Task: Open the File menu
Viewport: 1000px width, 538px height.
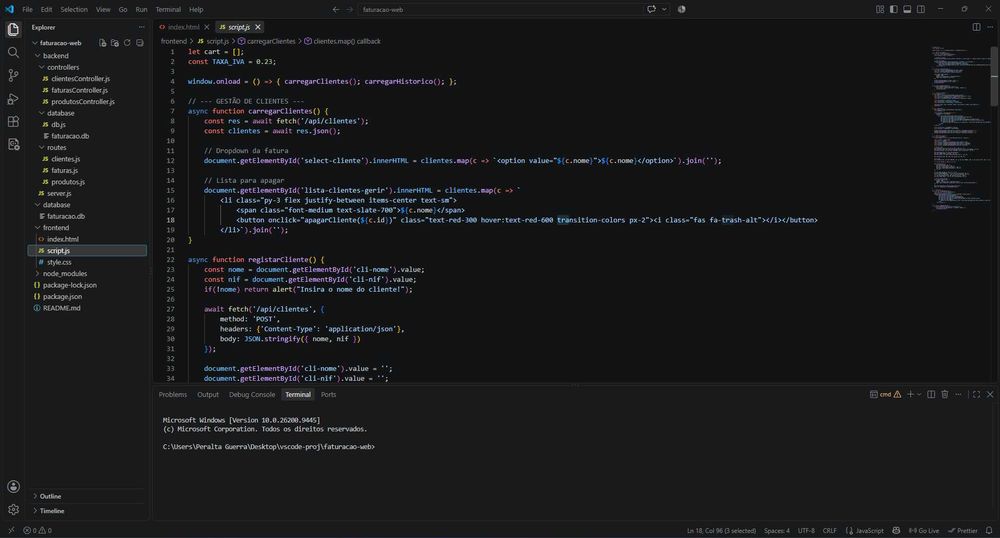Action: [x=27, y=10]
